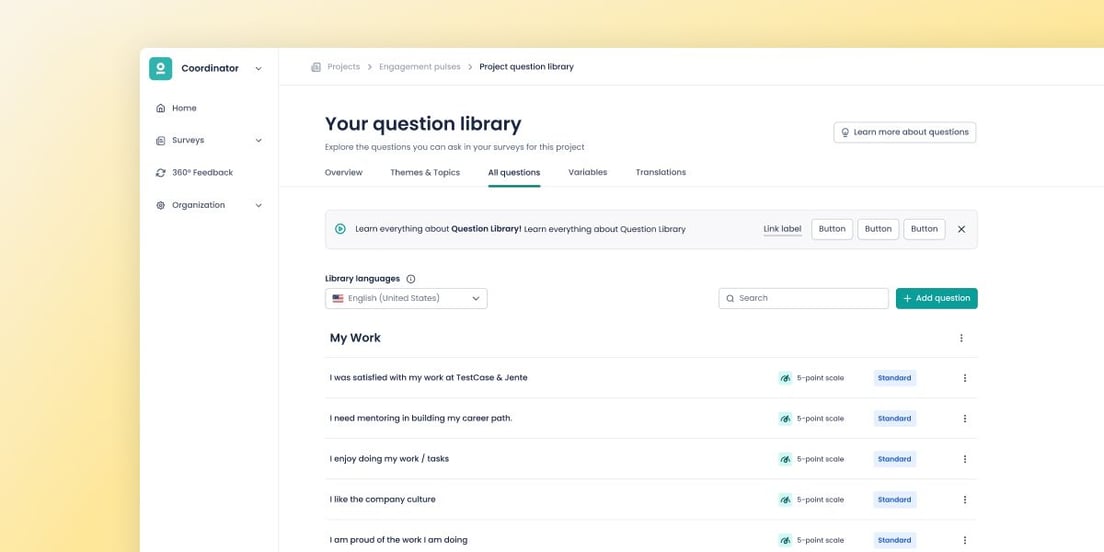
Task: Select question 'I need mentoring in building my career path'
Action: [421, 418]
